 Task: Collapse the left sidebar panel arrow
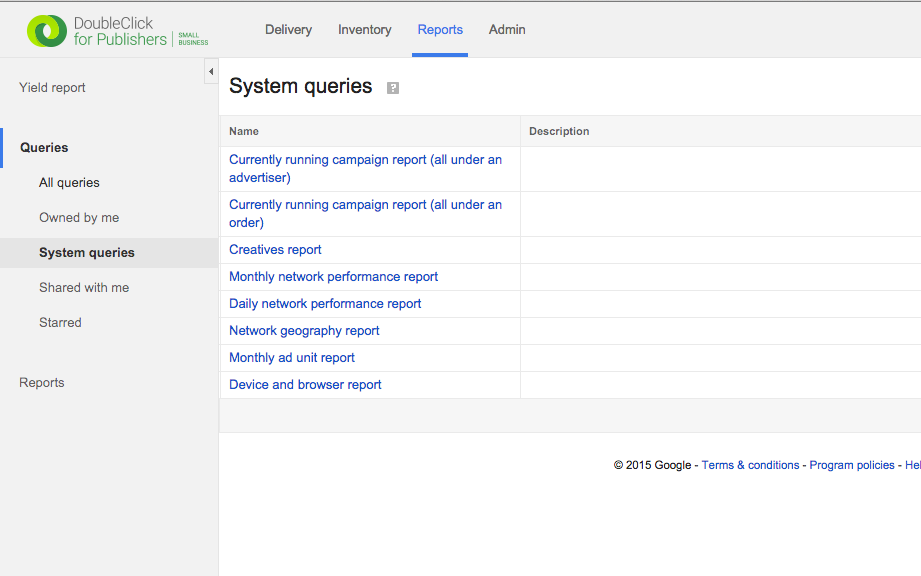click(x=211, y=71)
